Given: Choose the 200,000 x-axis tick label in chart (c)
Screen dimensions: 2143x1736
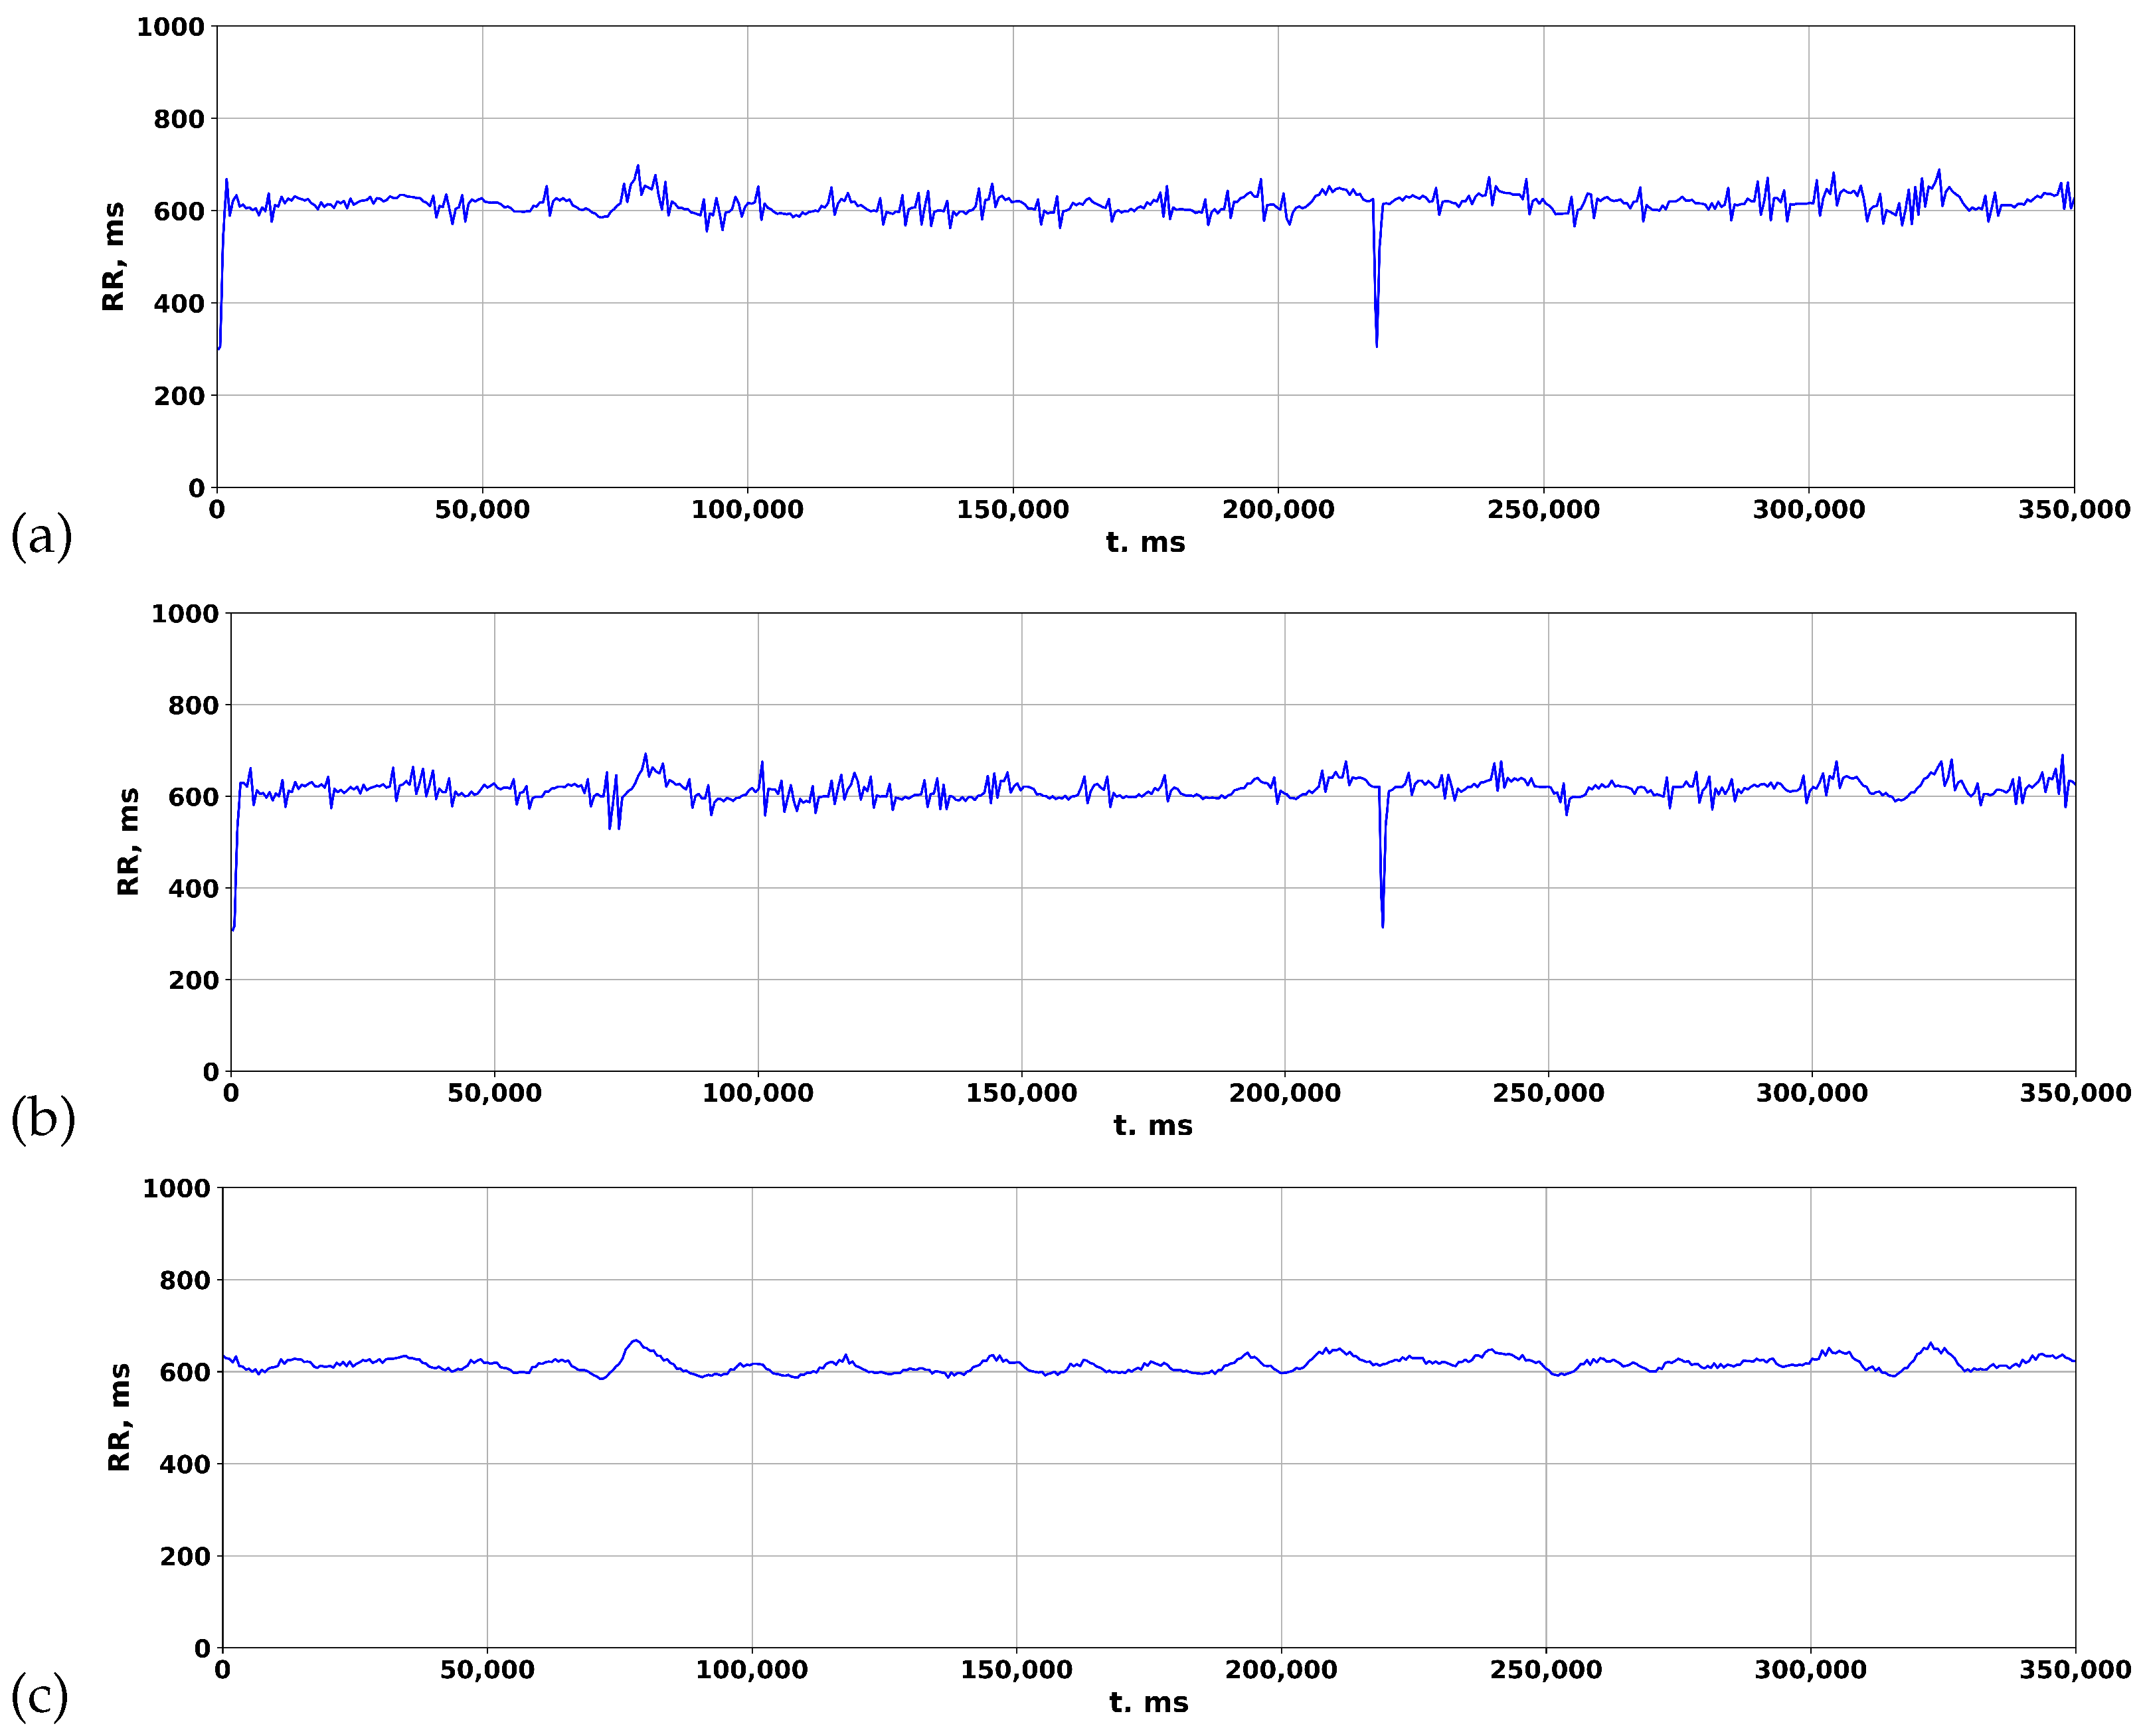Looking at the screenshot, I should point(1281,1670).
